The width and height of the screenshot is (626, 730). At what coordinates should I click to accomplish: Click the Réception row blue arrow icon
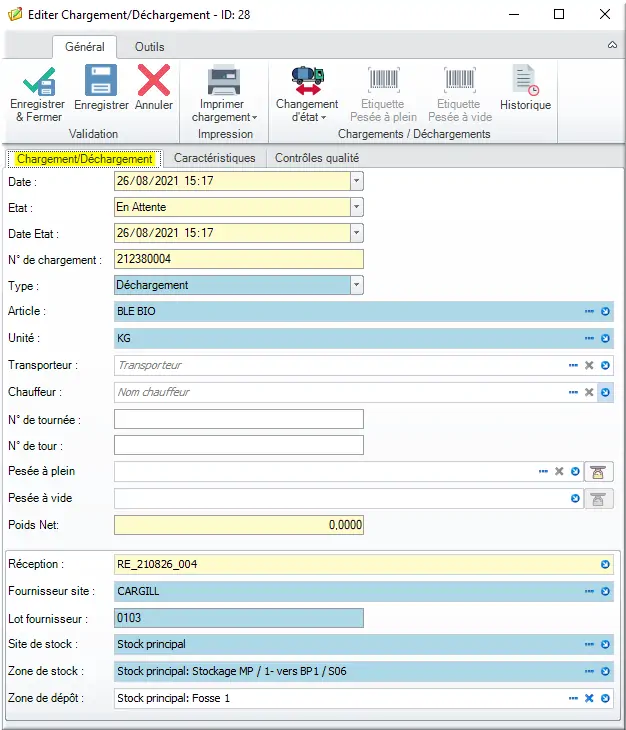(605, 564)
